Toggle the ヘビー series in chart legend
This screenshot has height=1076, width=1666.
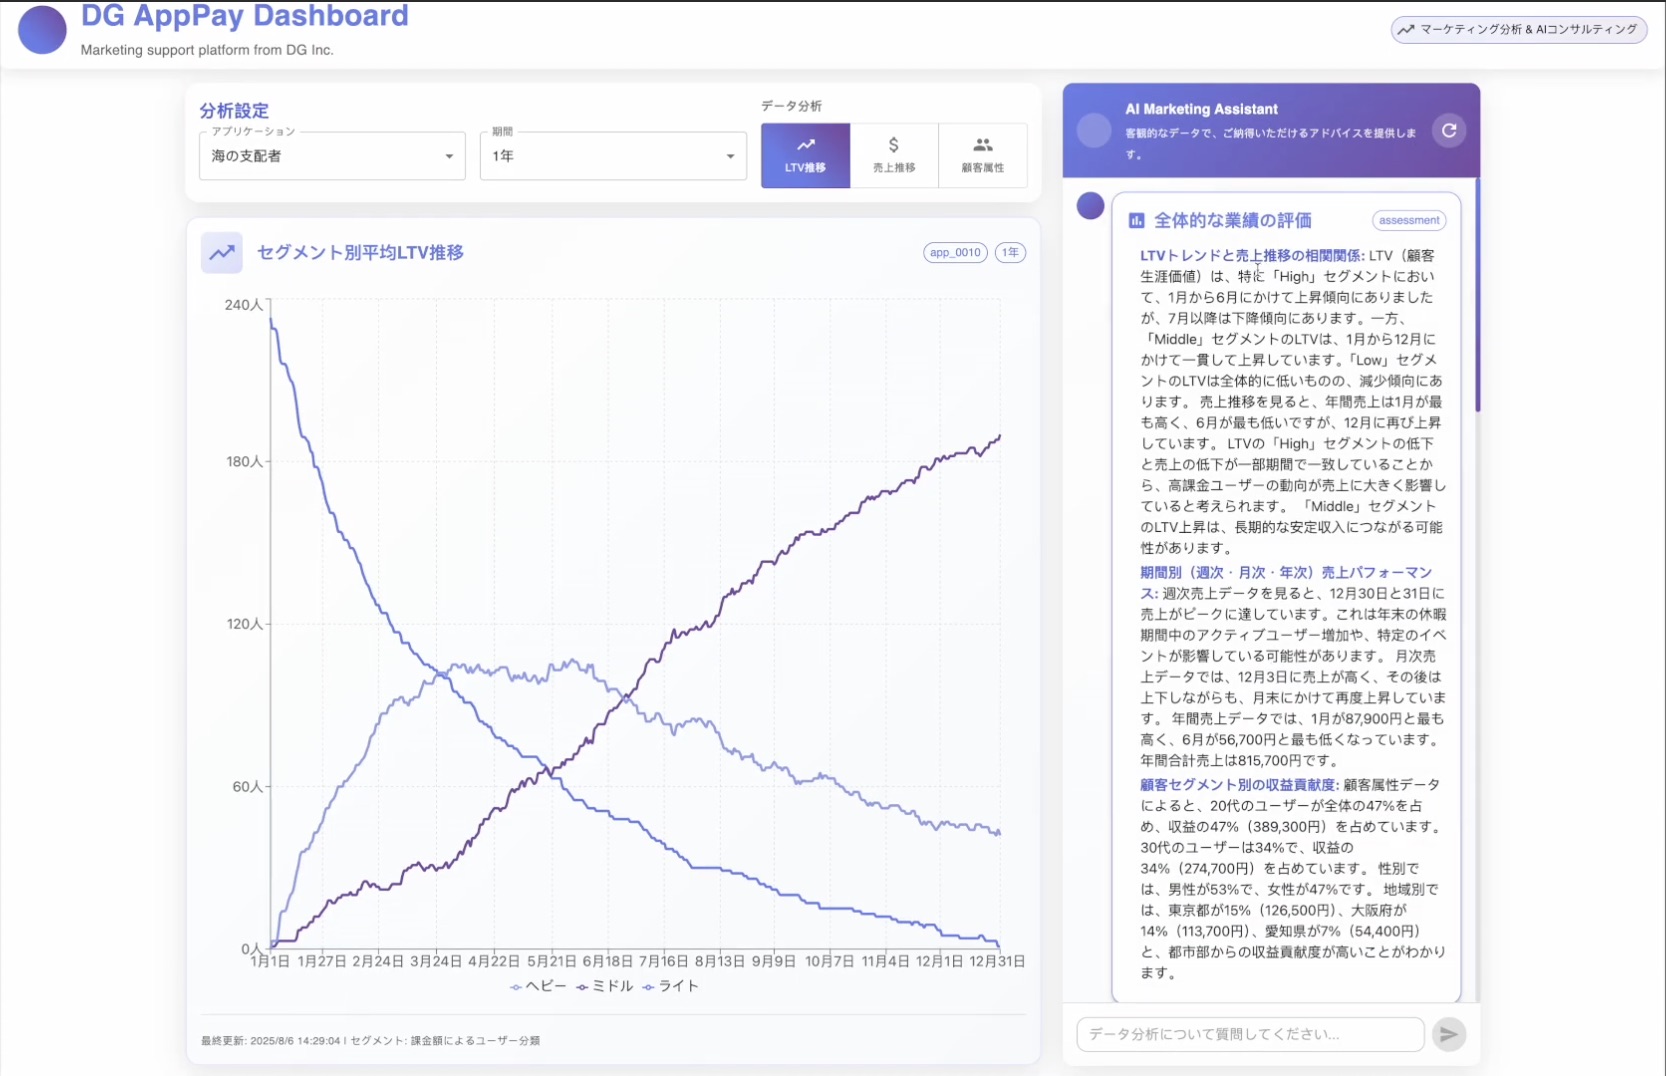pos(539,986)
